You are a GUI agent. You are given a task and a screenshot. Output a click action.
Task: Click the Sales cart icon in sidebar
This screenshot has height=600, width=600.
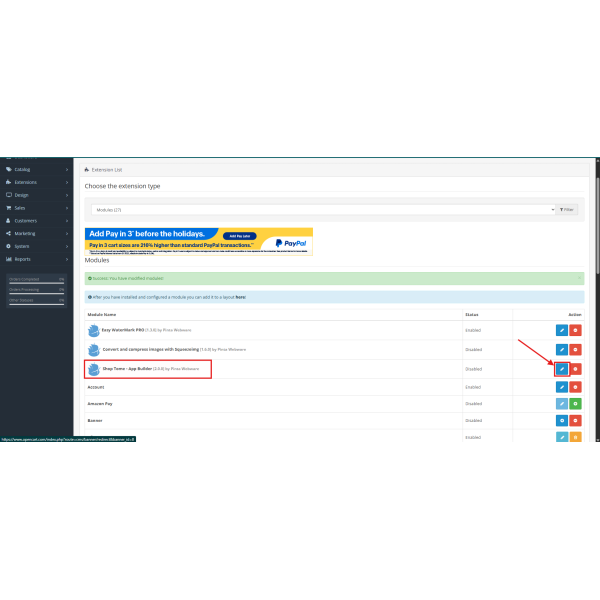click(x=8, y=208)
